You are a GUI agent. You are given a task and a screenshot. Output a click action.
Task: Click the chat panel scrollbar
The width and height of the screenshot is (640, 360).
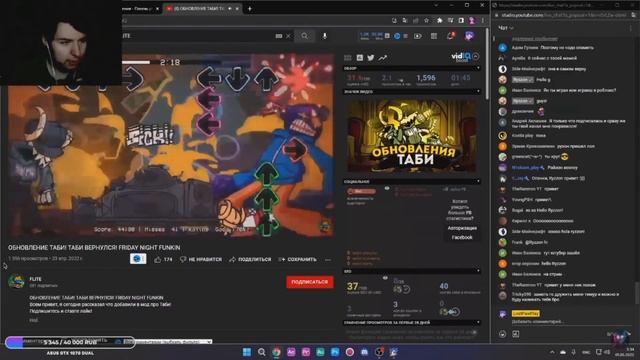(637, 292)
